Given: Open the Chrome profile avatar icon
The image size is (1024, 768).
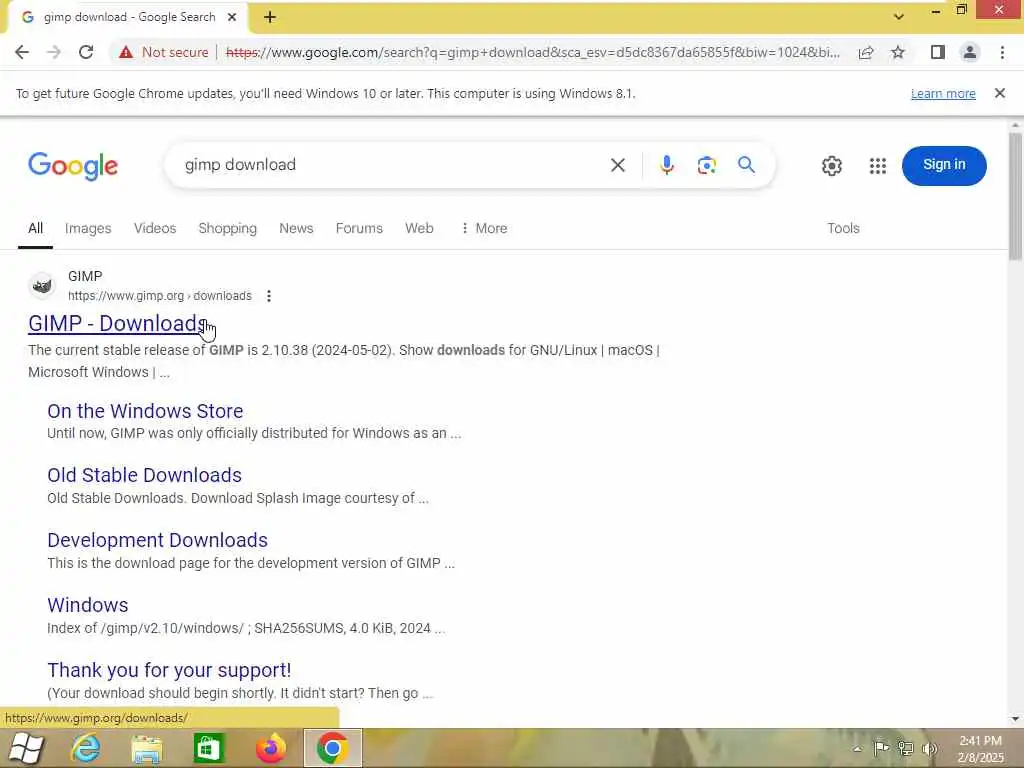Looking at the screenshot, I should (970, 52).
